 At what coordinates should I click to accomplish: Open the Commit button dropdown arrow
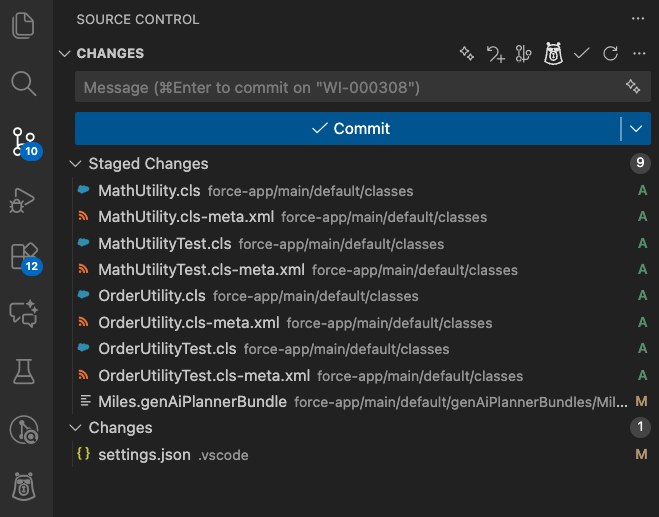click(636, 129)
